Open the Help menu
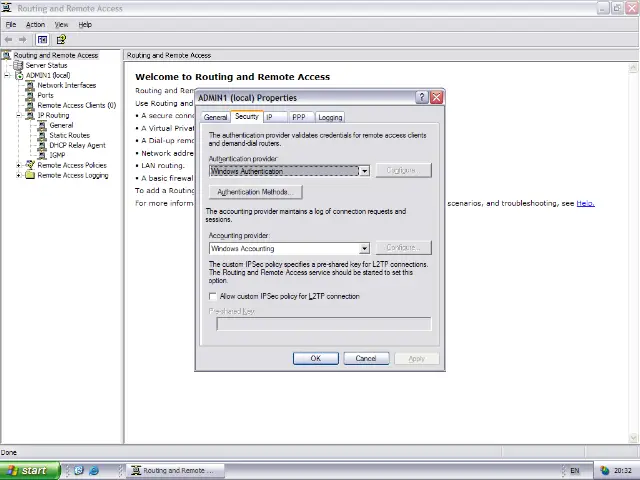Viewport: 640px width, 480px height. [x=85, y=24]
